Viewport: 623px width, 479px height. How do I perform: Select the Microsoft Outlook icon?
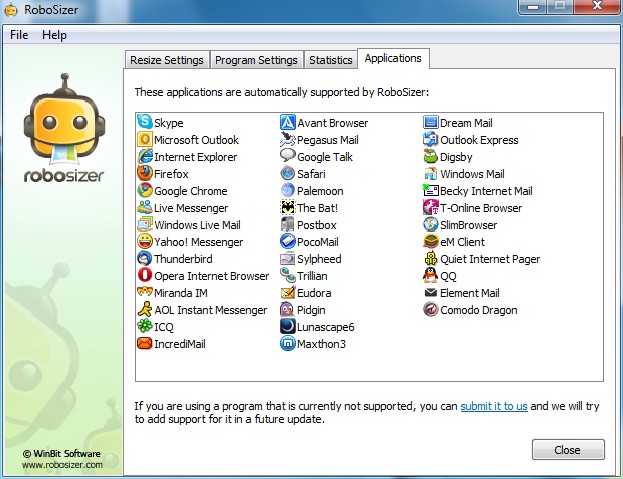145,139
